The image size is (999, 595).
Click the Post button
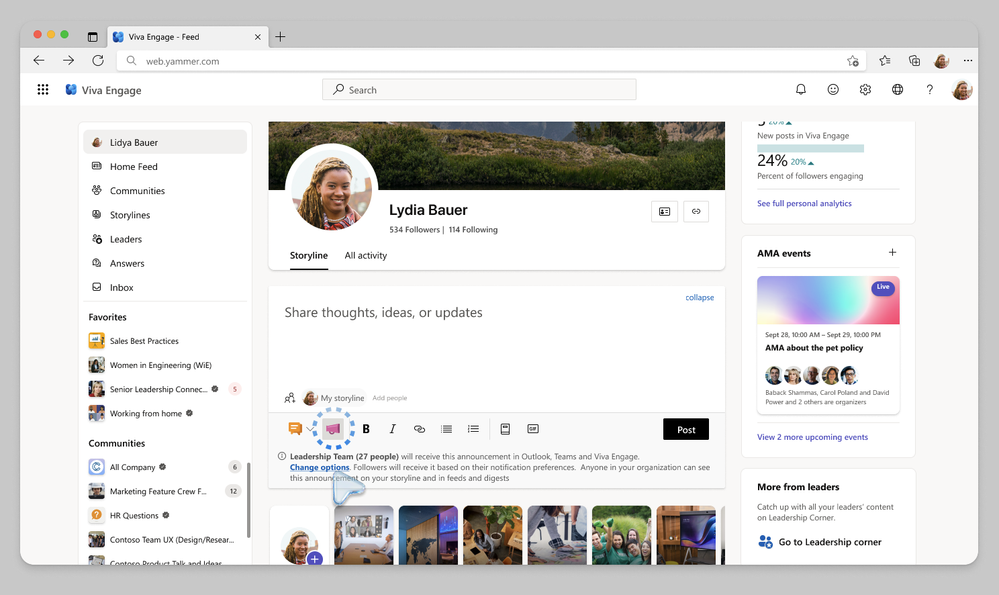[686, 429]
